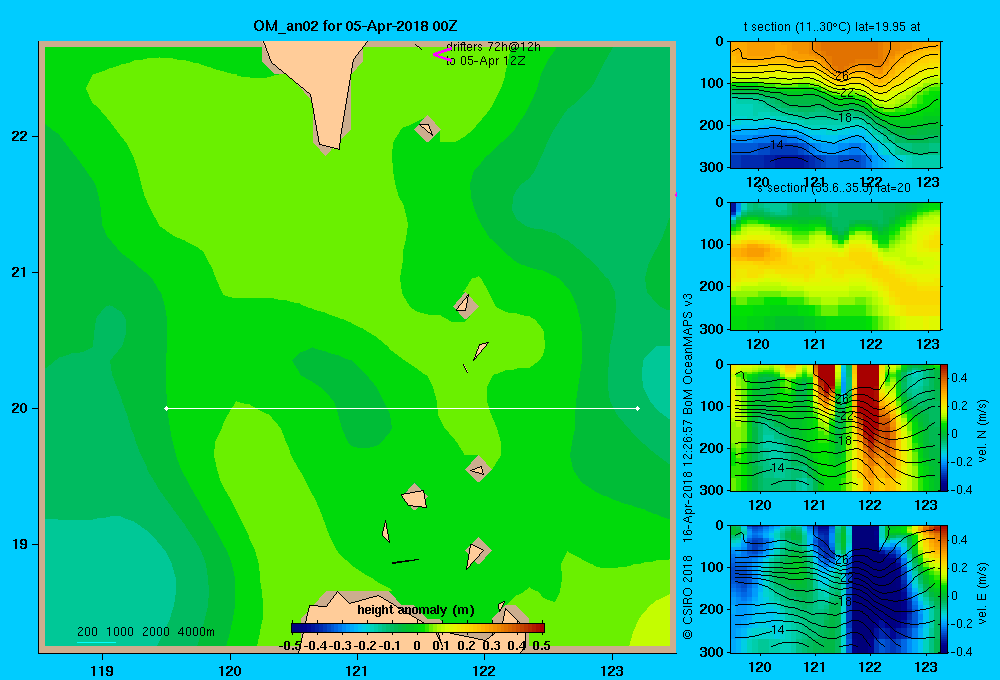Click the vertical CSIRO 2018 BoM OceanMAPS v3 credit text
This screenshot has width=1000, height=680.
[x=688, y=466]
